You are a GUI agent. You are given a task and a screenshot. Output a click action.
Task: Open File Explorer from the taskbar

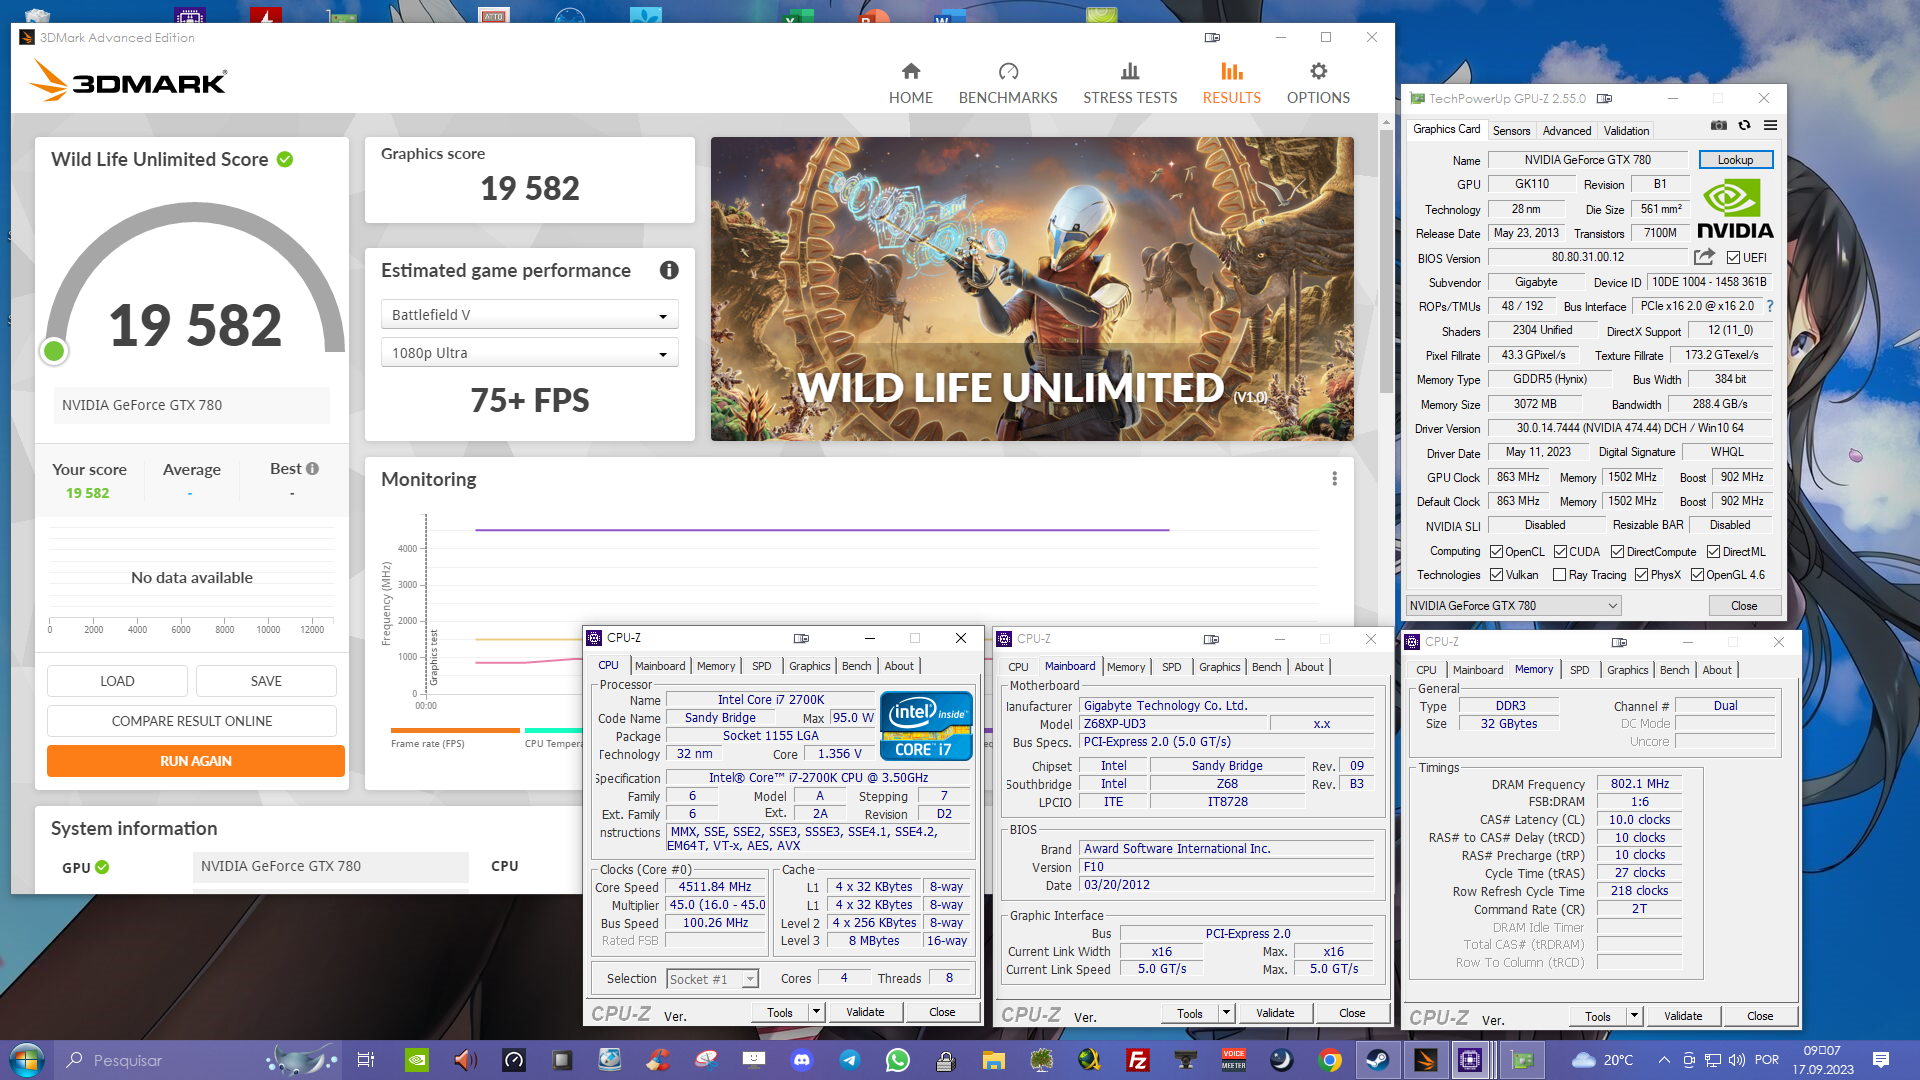point(993,1060)
